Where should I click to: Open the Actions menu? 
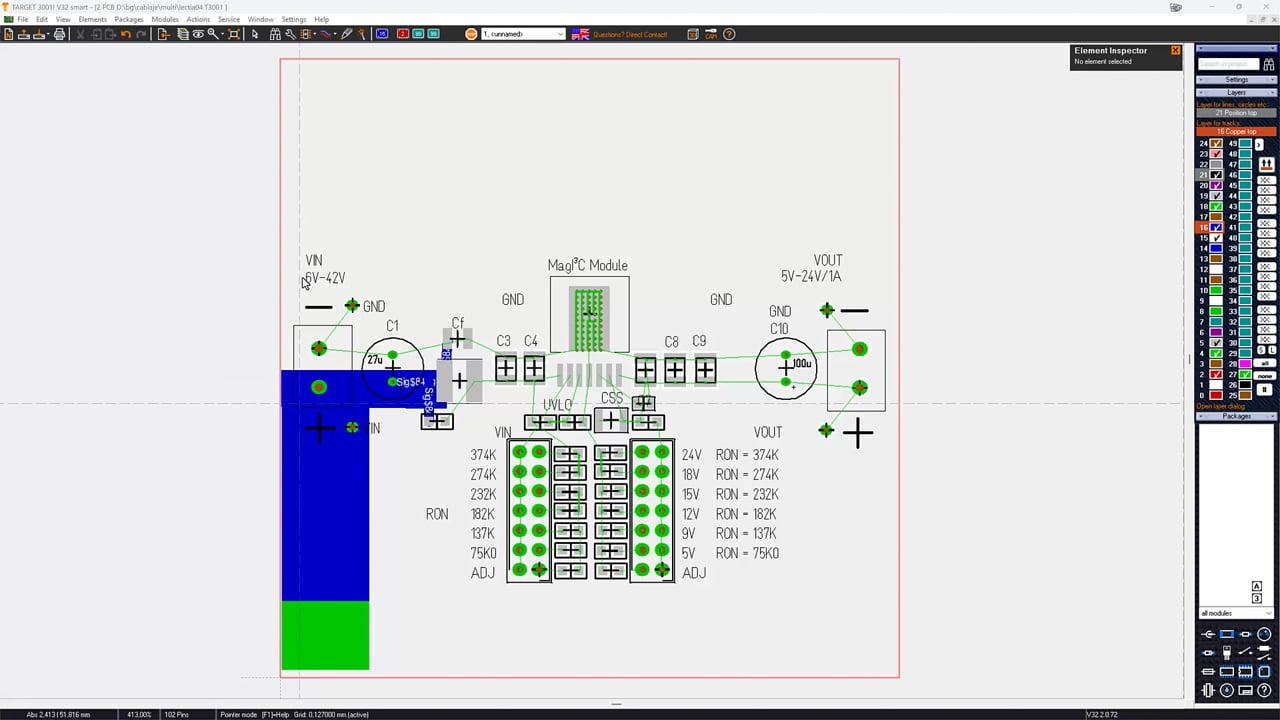point(198,19)
